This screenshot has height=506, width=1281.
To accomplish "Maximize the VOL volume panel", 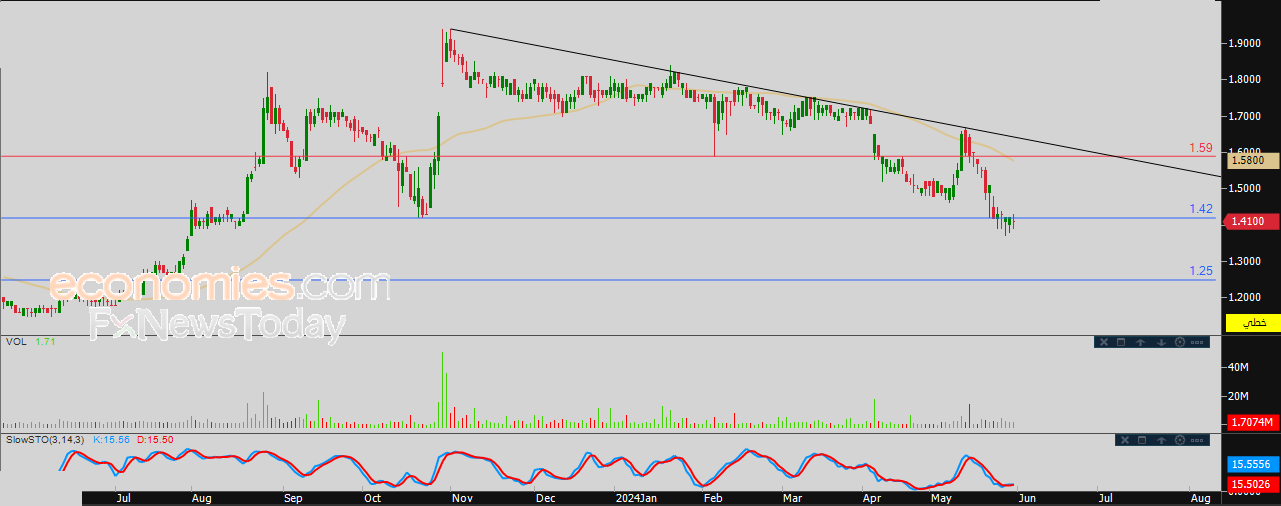I will coord(1121,342).
